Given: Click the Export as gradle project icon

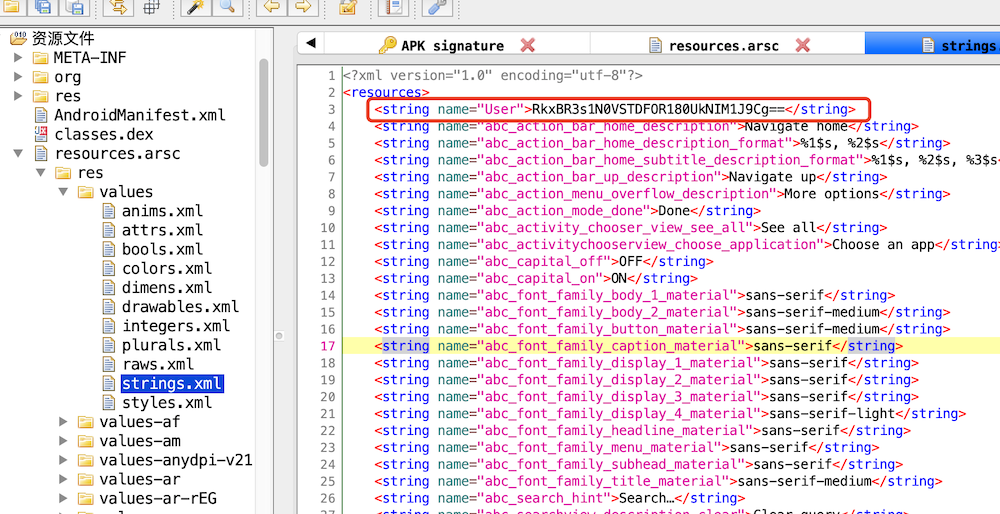Looking at the screenshot, I should point(75,6).
